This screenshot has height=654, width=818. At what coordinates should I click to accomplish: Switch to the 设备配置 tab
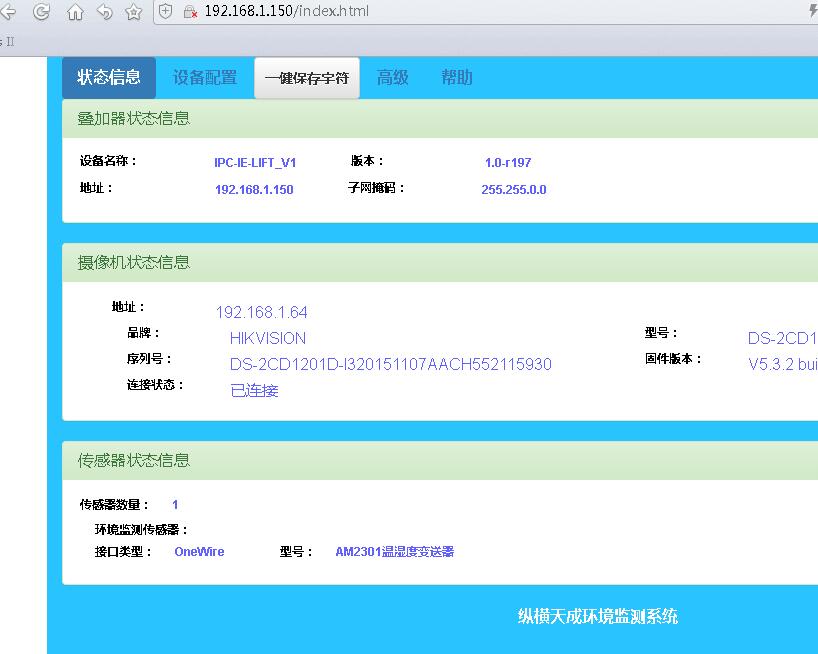(204, 77)
